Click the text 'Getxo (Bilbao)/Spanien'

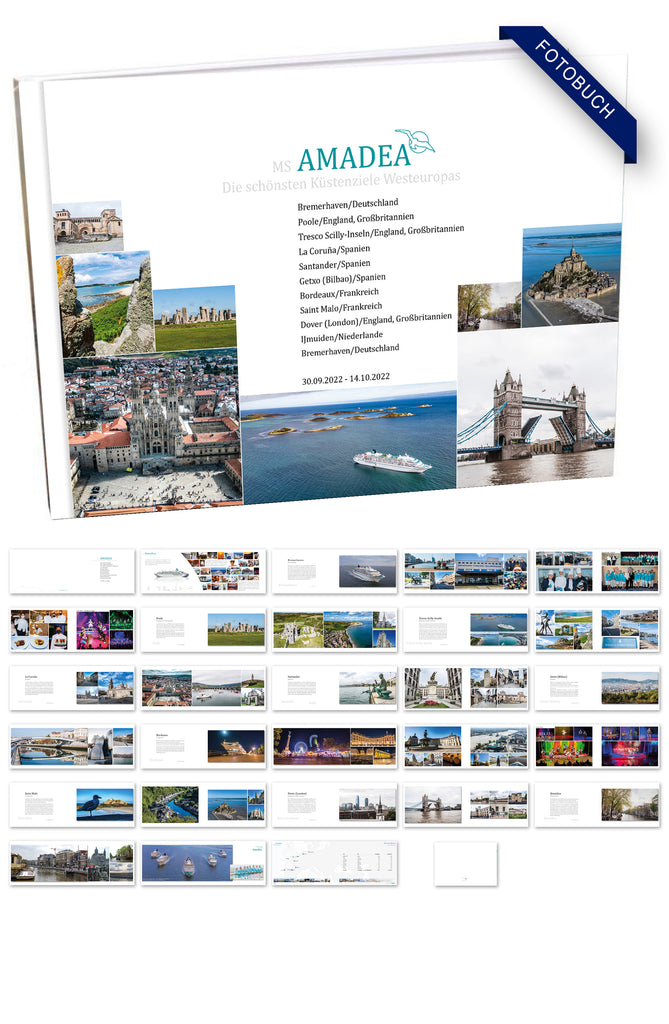point(342,279)
